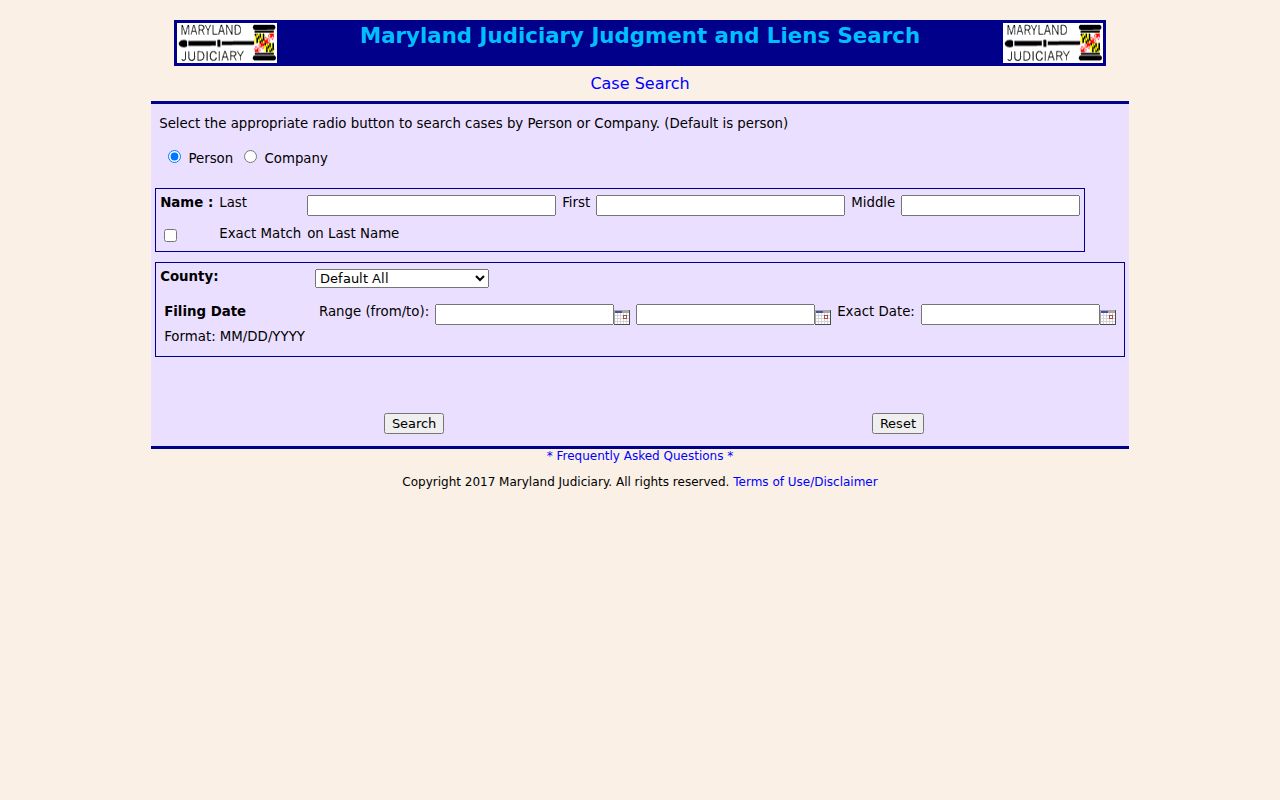
Task: Expand the County dropdown
Action: pos(402,278)
